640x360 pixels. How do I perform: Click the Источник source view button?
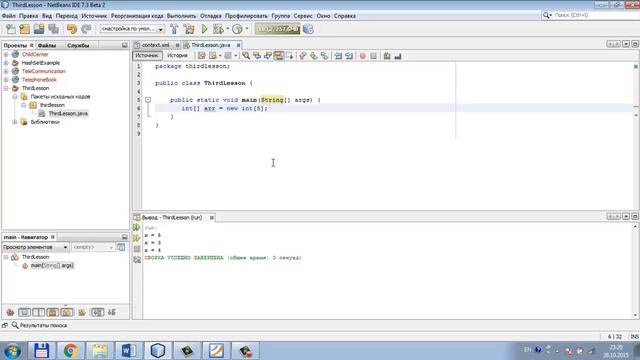tap(147, 56)
